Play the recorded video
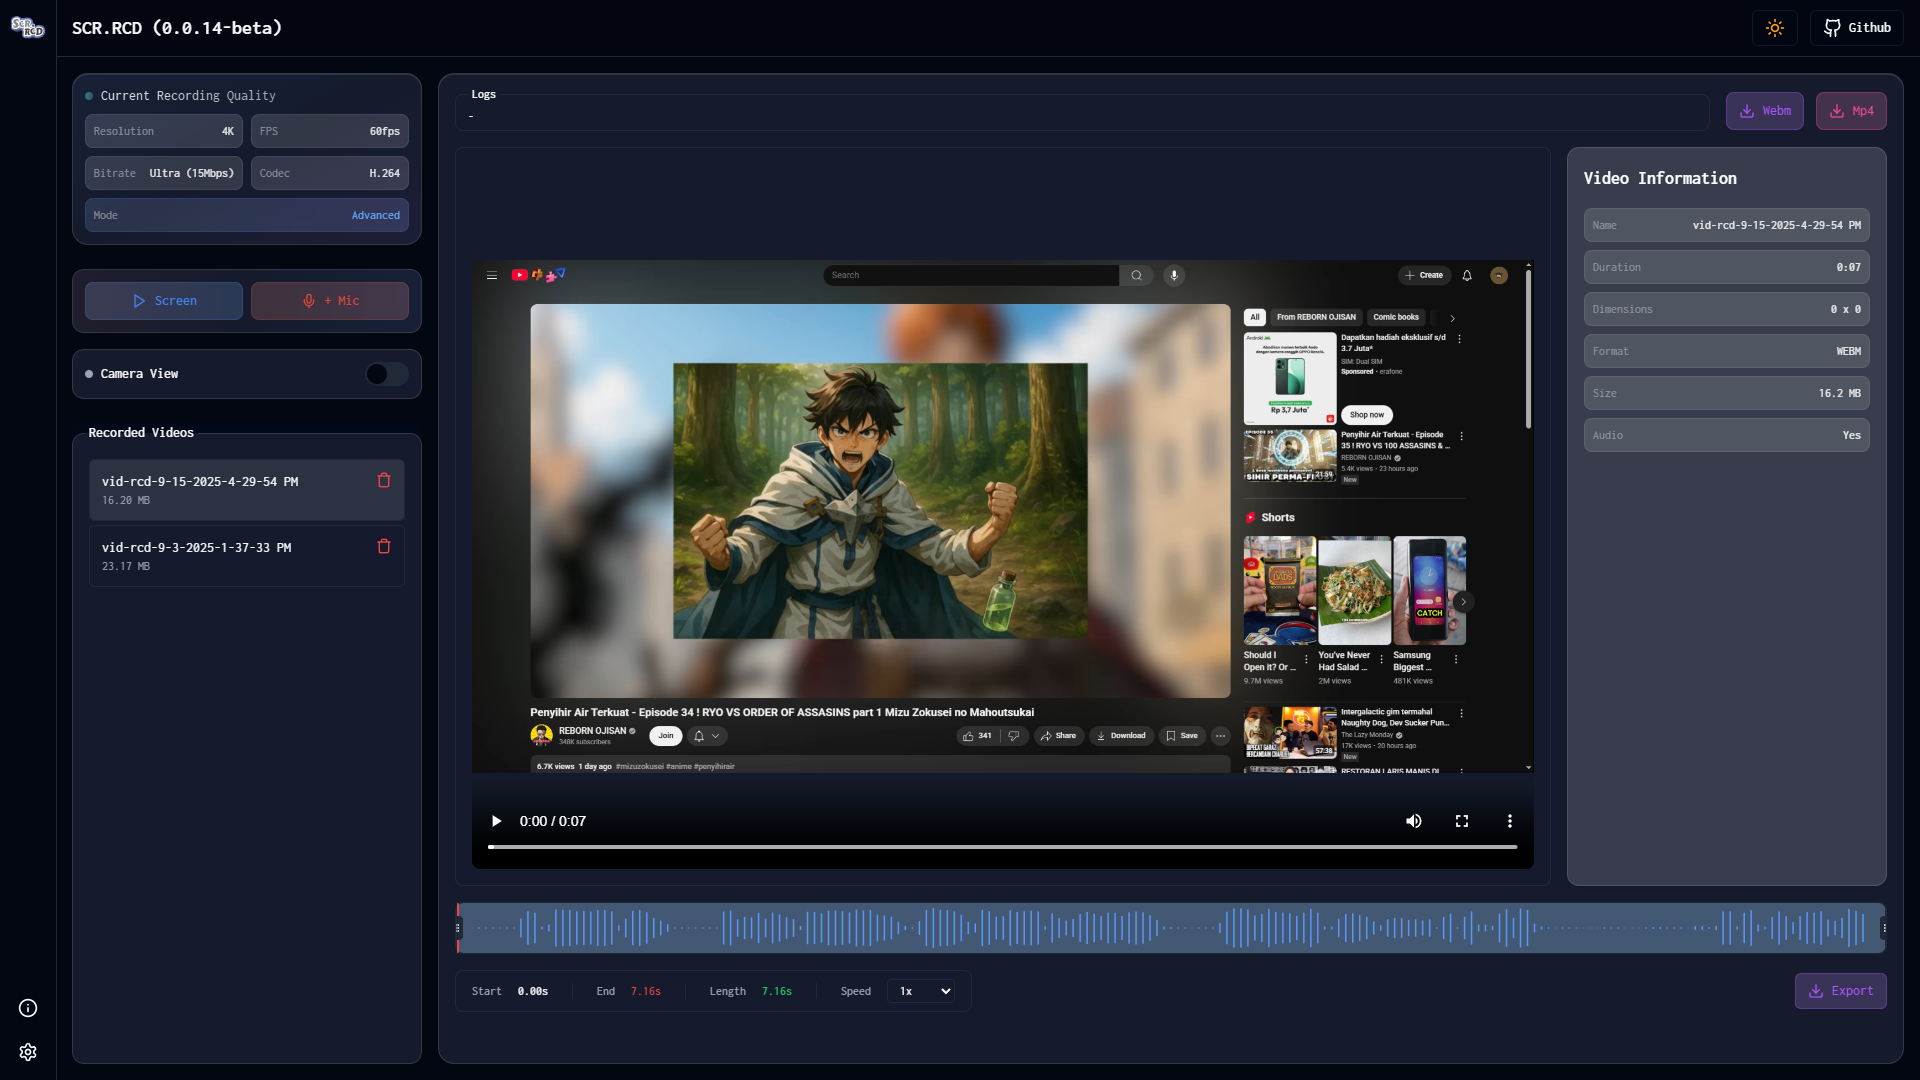Screen dimensions: 1920x1080 tap(496, 821)
